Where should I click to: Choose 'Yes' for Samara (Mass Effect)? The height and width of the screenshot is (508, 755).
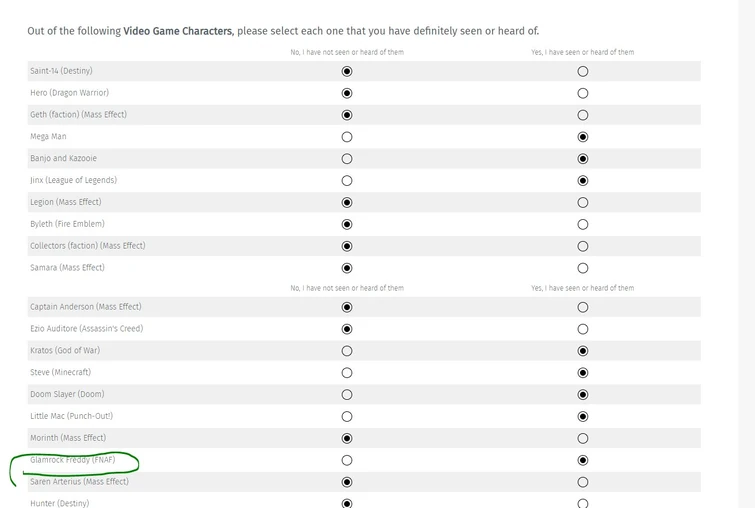[583, 268]
